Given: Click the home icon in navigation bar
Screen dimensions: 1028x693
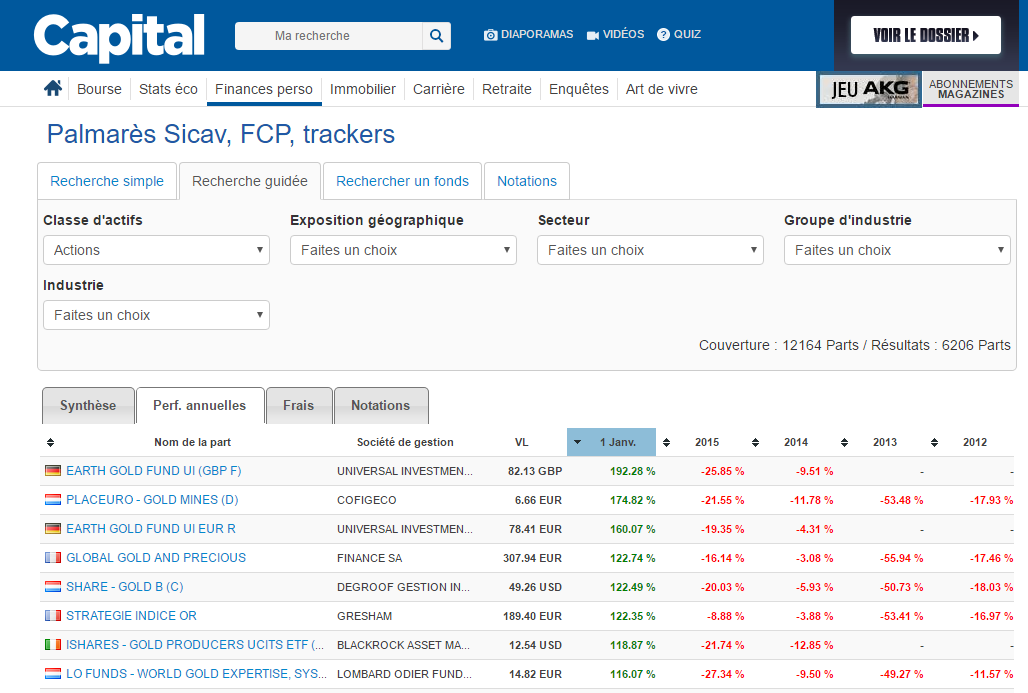Looking at the screenshot, I should pos(53,88).
